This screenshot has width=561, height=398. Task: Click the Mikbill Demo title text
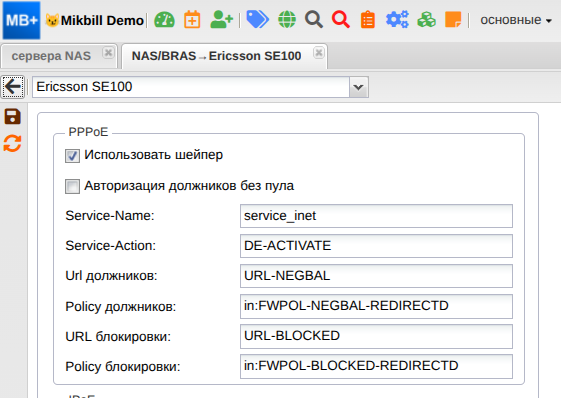tap(102, 20)
